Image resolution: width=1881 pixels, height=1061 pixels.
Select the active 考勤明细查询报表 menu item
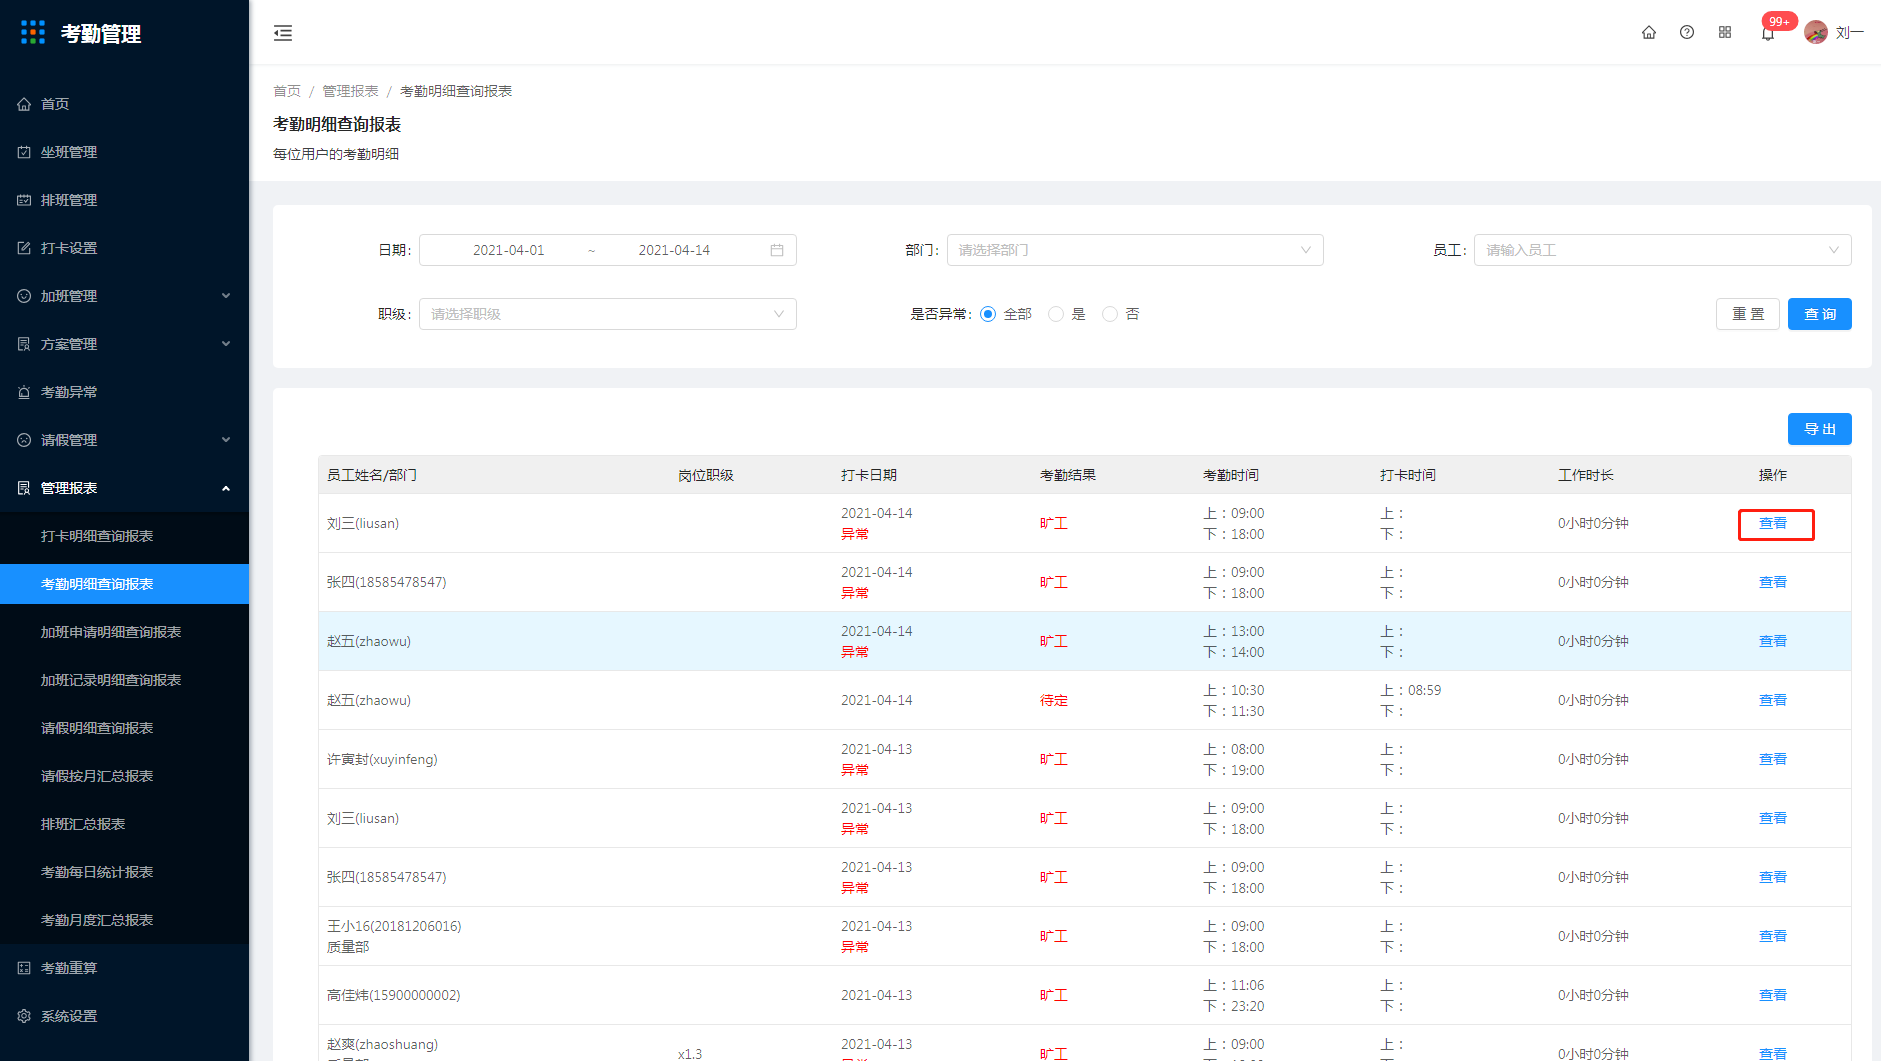124,584
